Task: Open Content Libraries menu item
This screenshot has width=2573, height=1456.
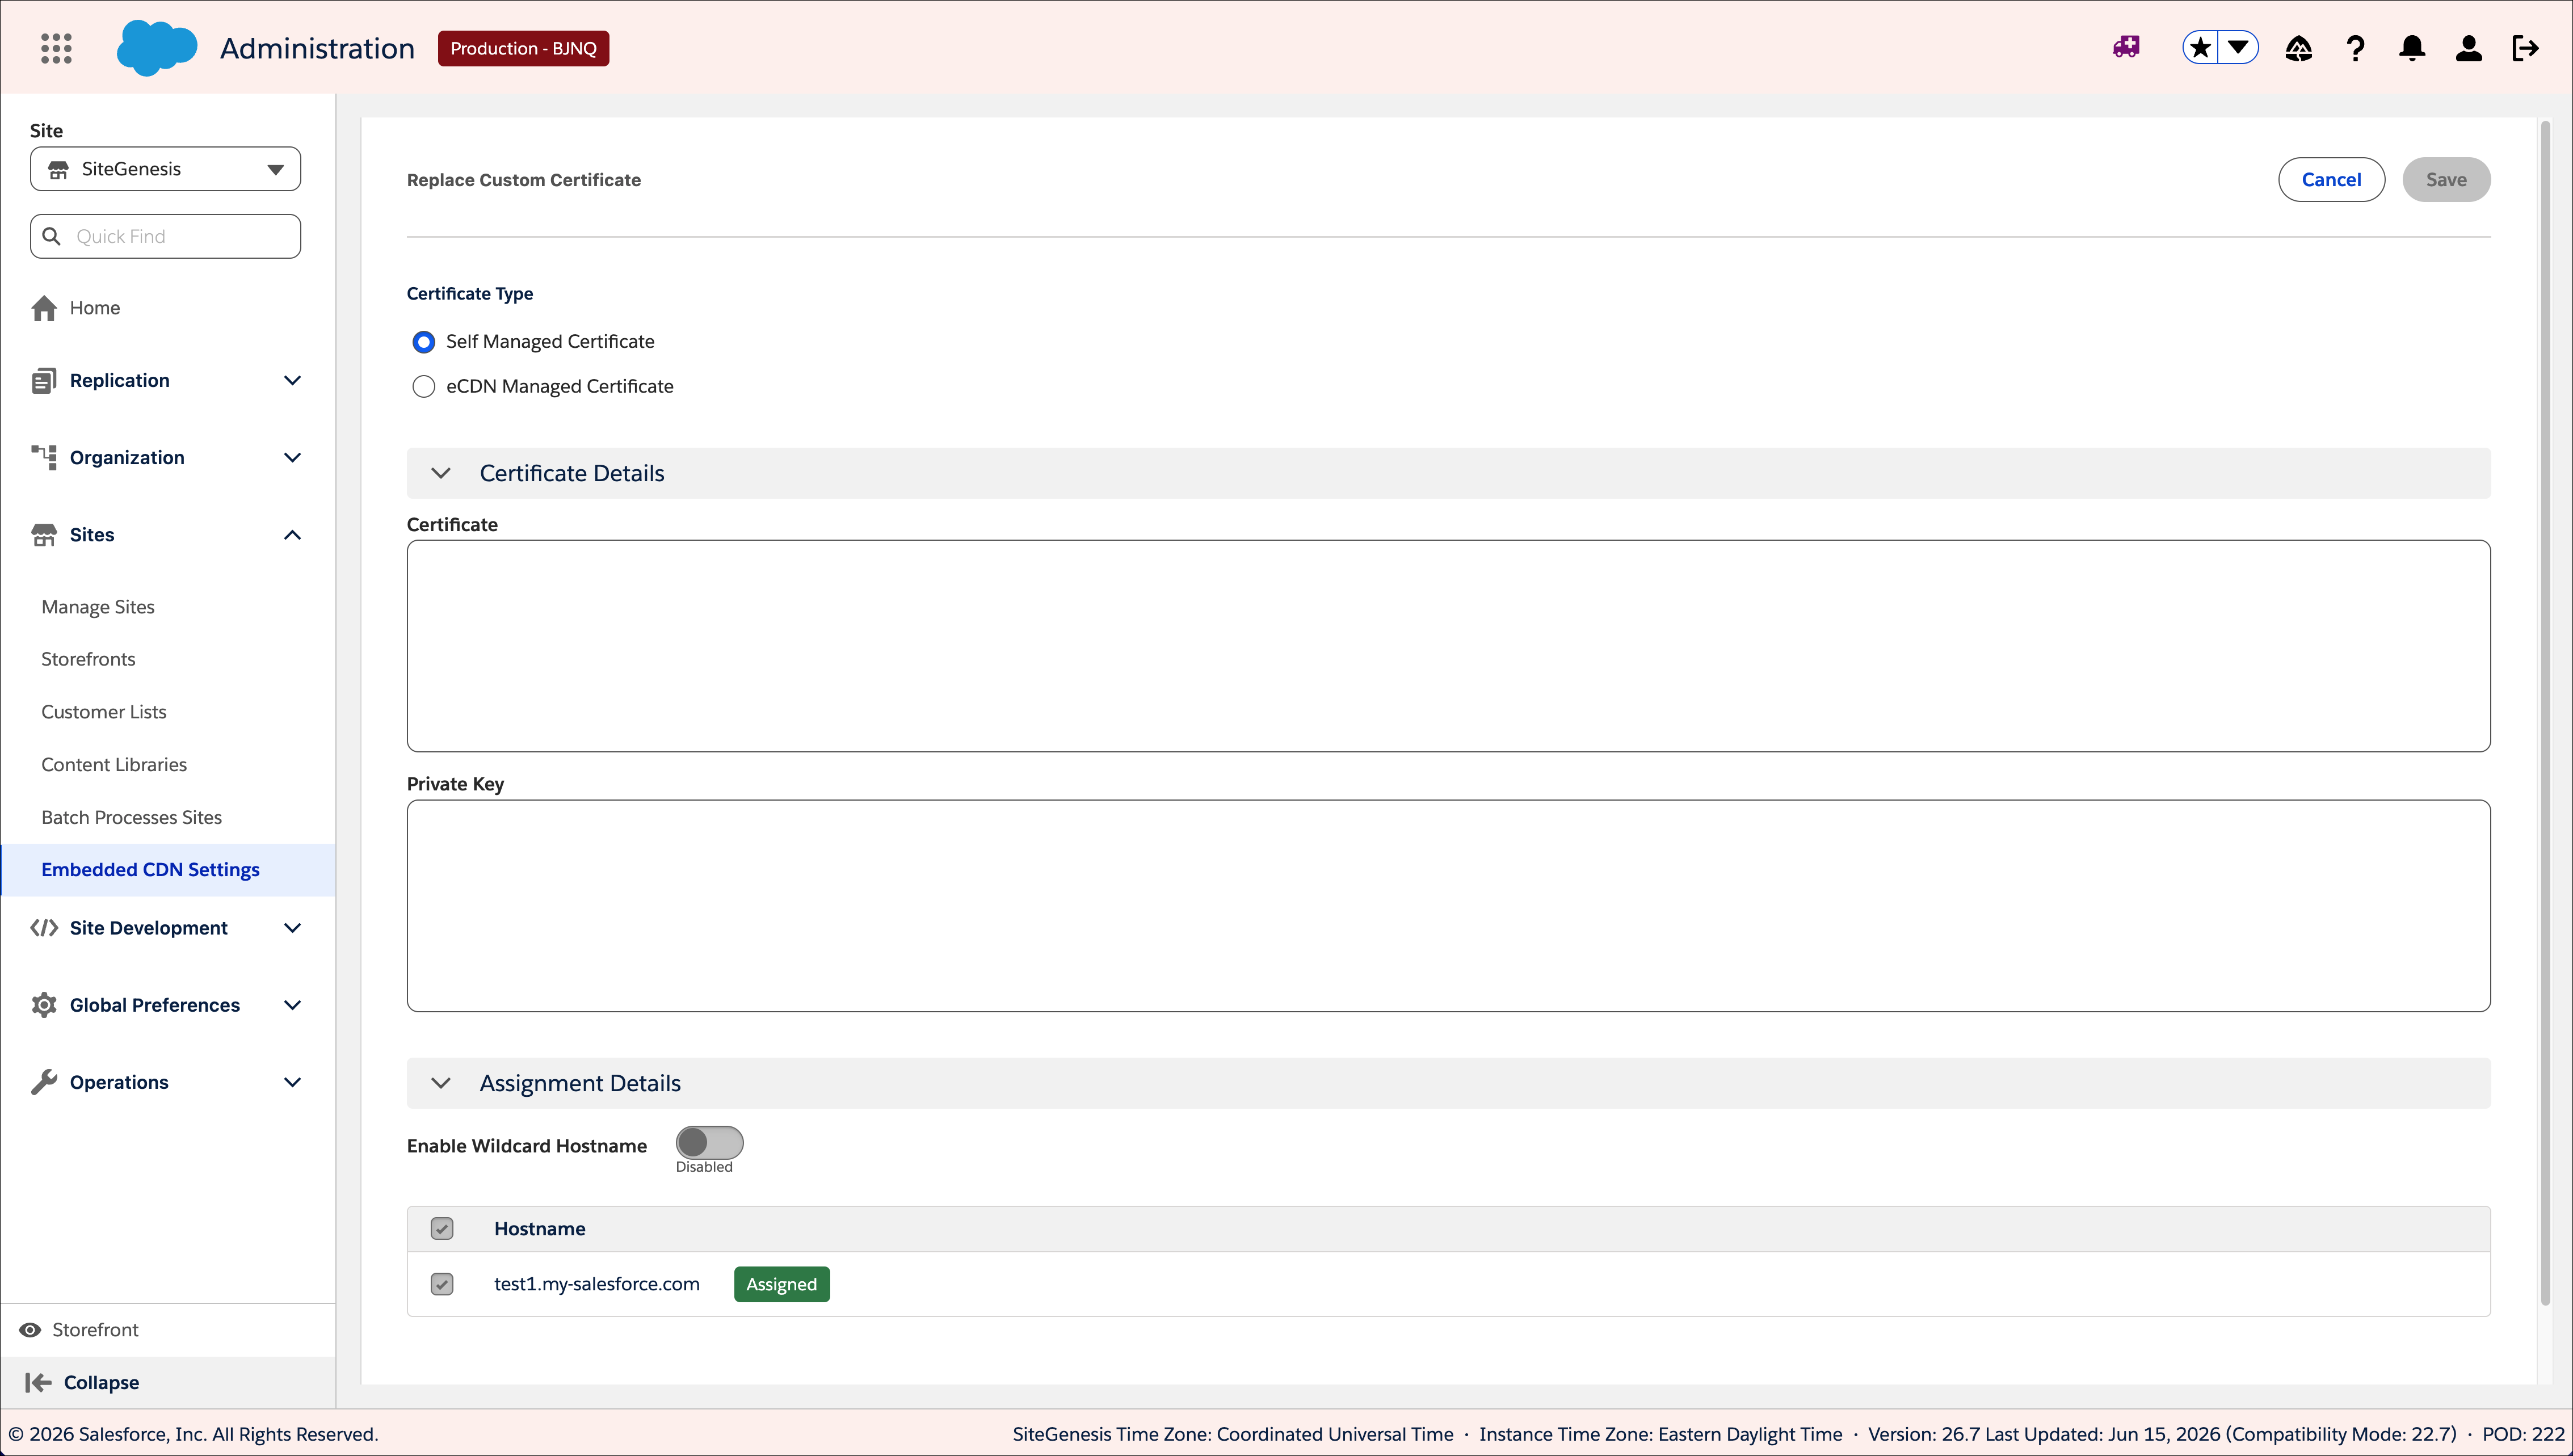Action: 114,765
